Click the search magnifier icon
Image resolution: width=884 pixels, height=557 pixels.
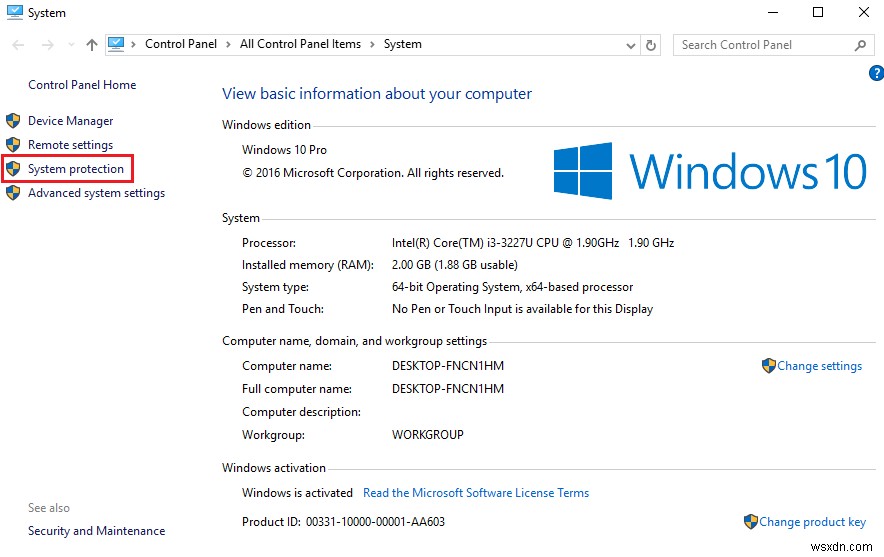860,45
